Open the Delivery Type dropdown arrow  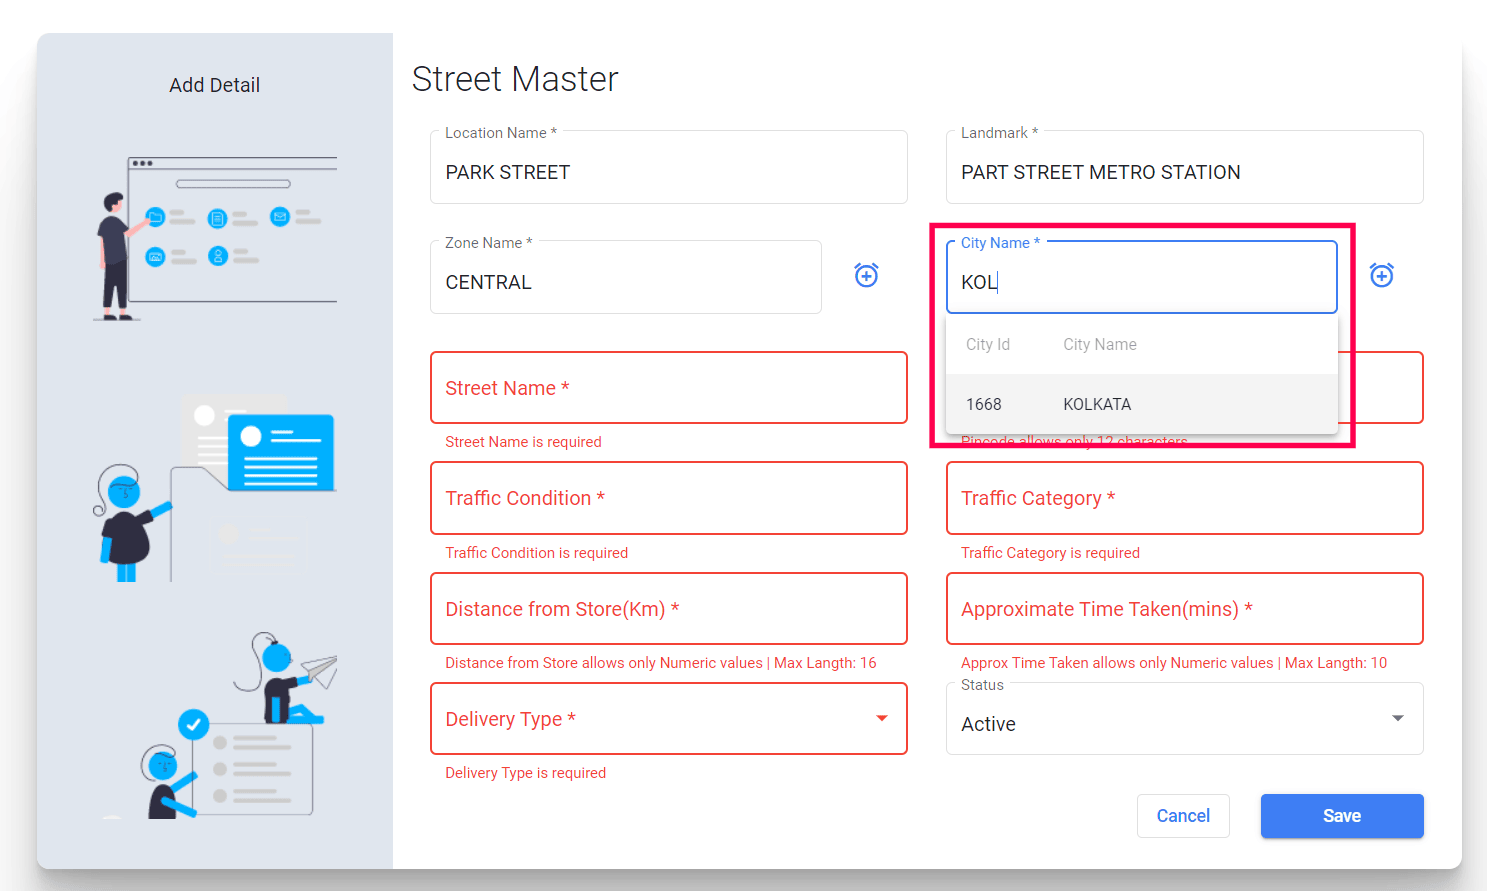click(x=881, y=718)
